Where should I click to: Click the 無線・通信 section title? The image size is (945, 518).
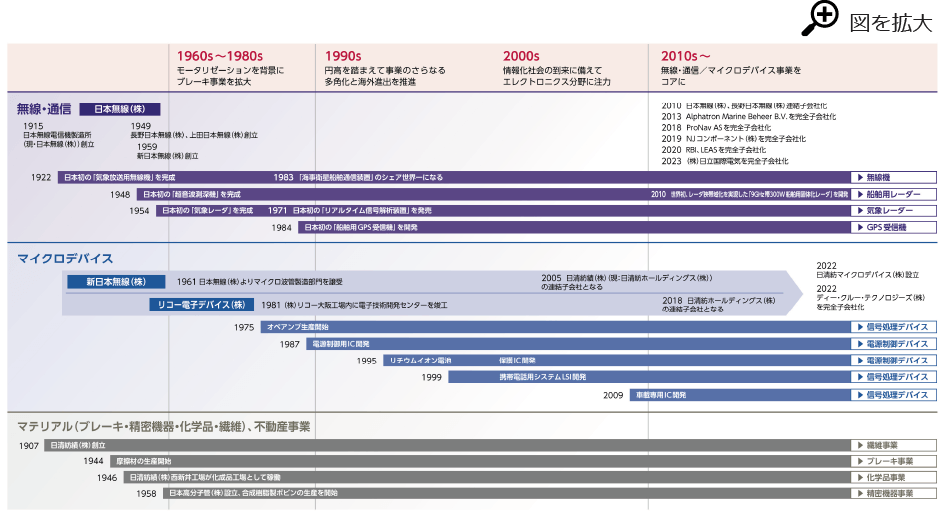click(44, 109)
